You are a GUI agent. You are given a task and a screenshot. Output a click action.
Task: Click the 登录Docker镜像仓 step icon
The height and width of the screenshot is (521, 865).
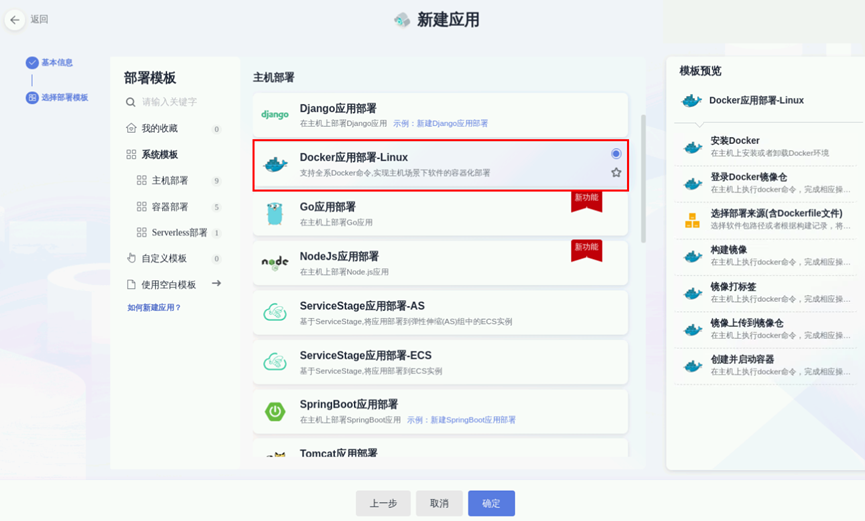[692, 184]
